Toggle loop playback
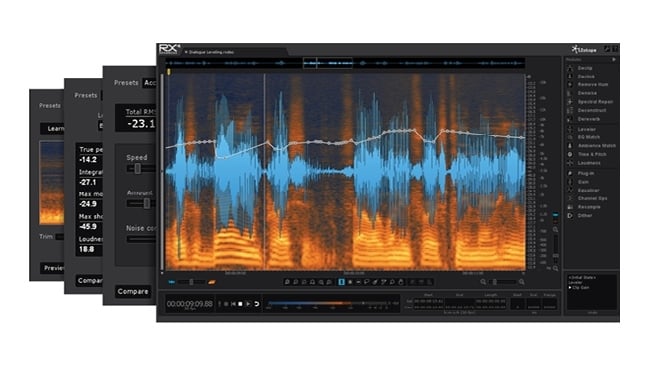The width and height of the screenshot is (650, 366). pos(257,304)
